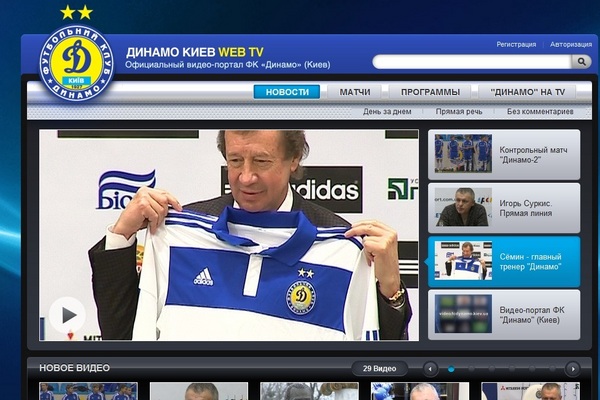
Task: Click the Dynamo Kyiv club logo
Action: pyautogui.click(x=76, y=62)
